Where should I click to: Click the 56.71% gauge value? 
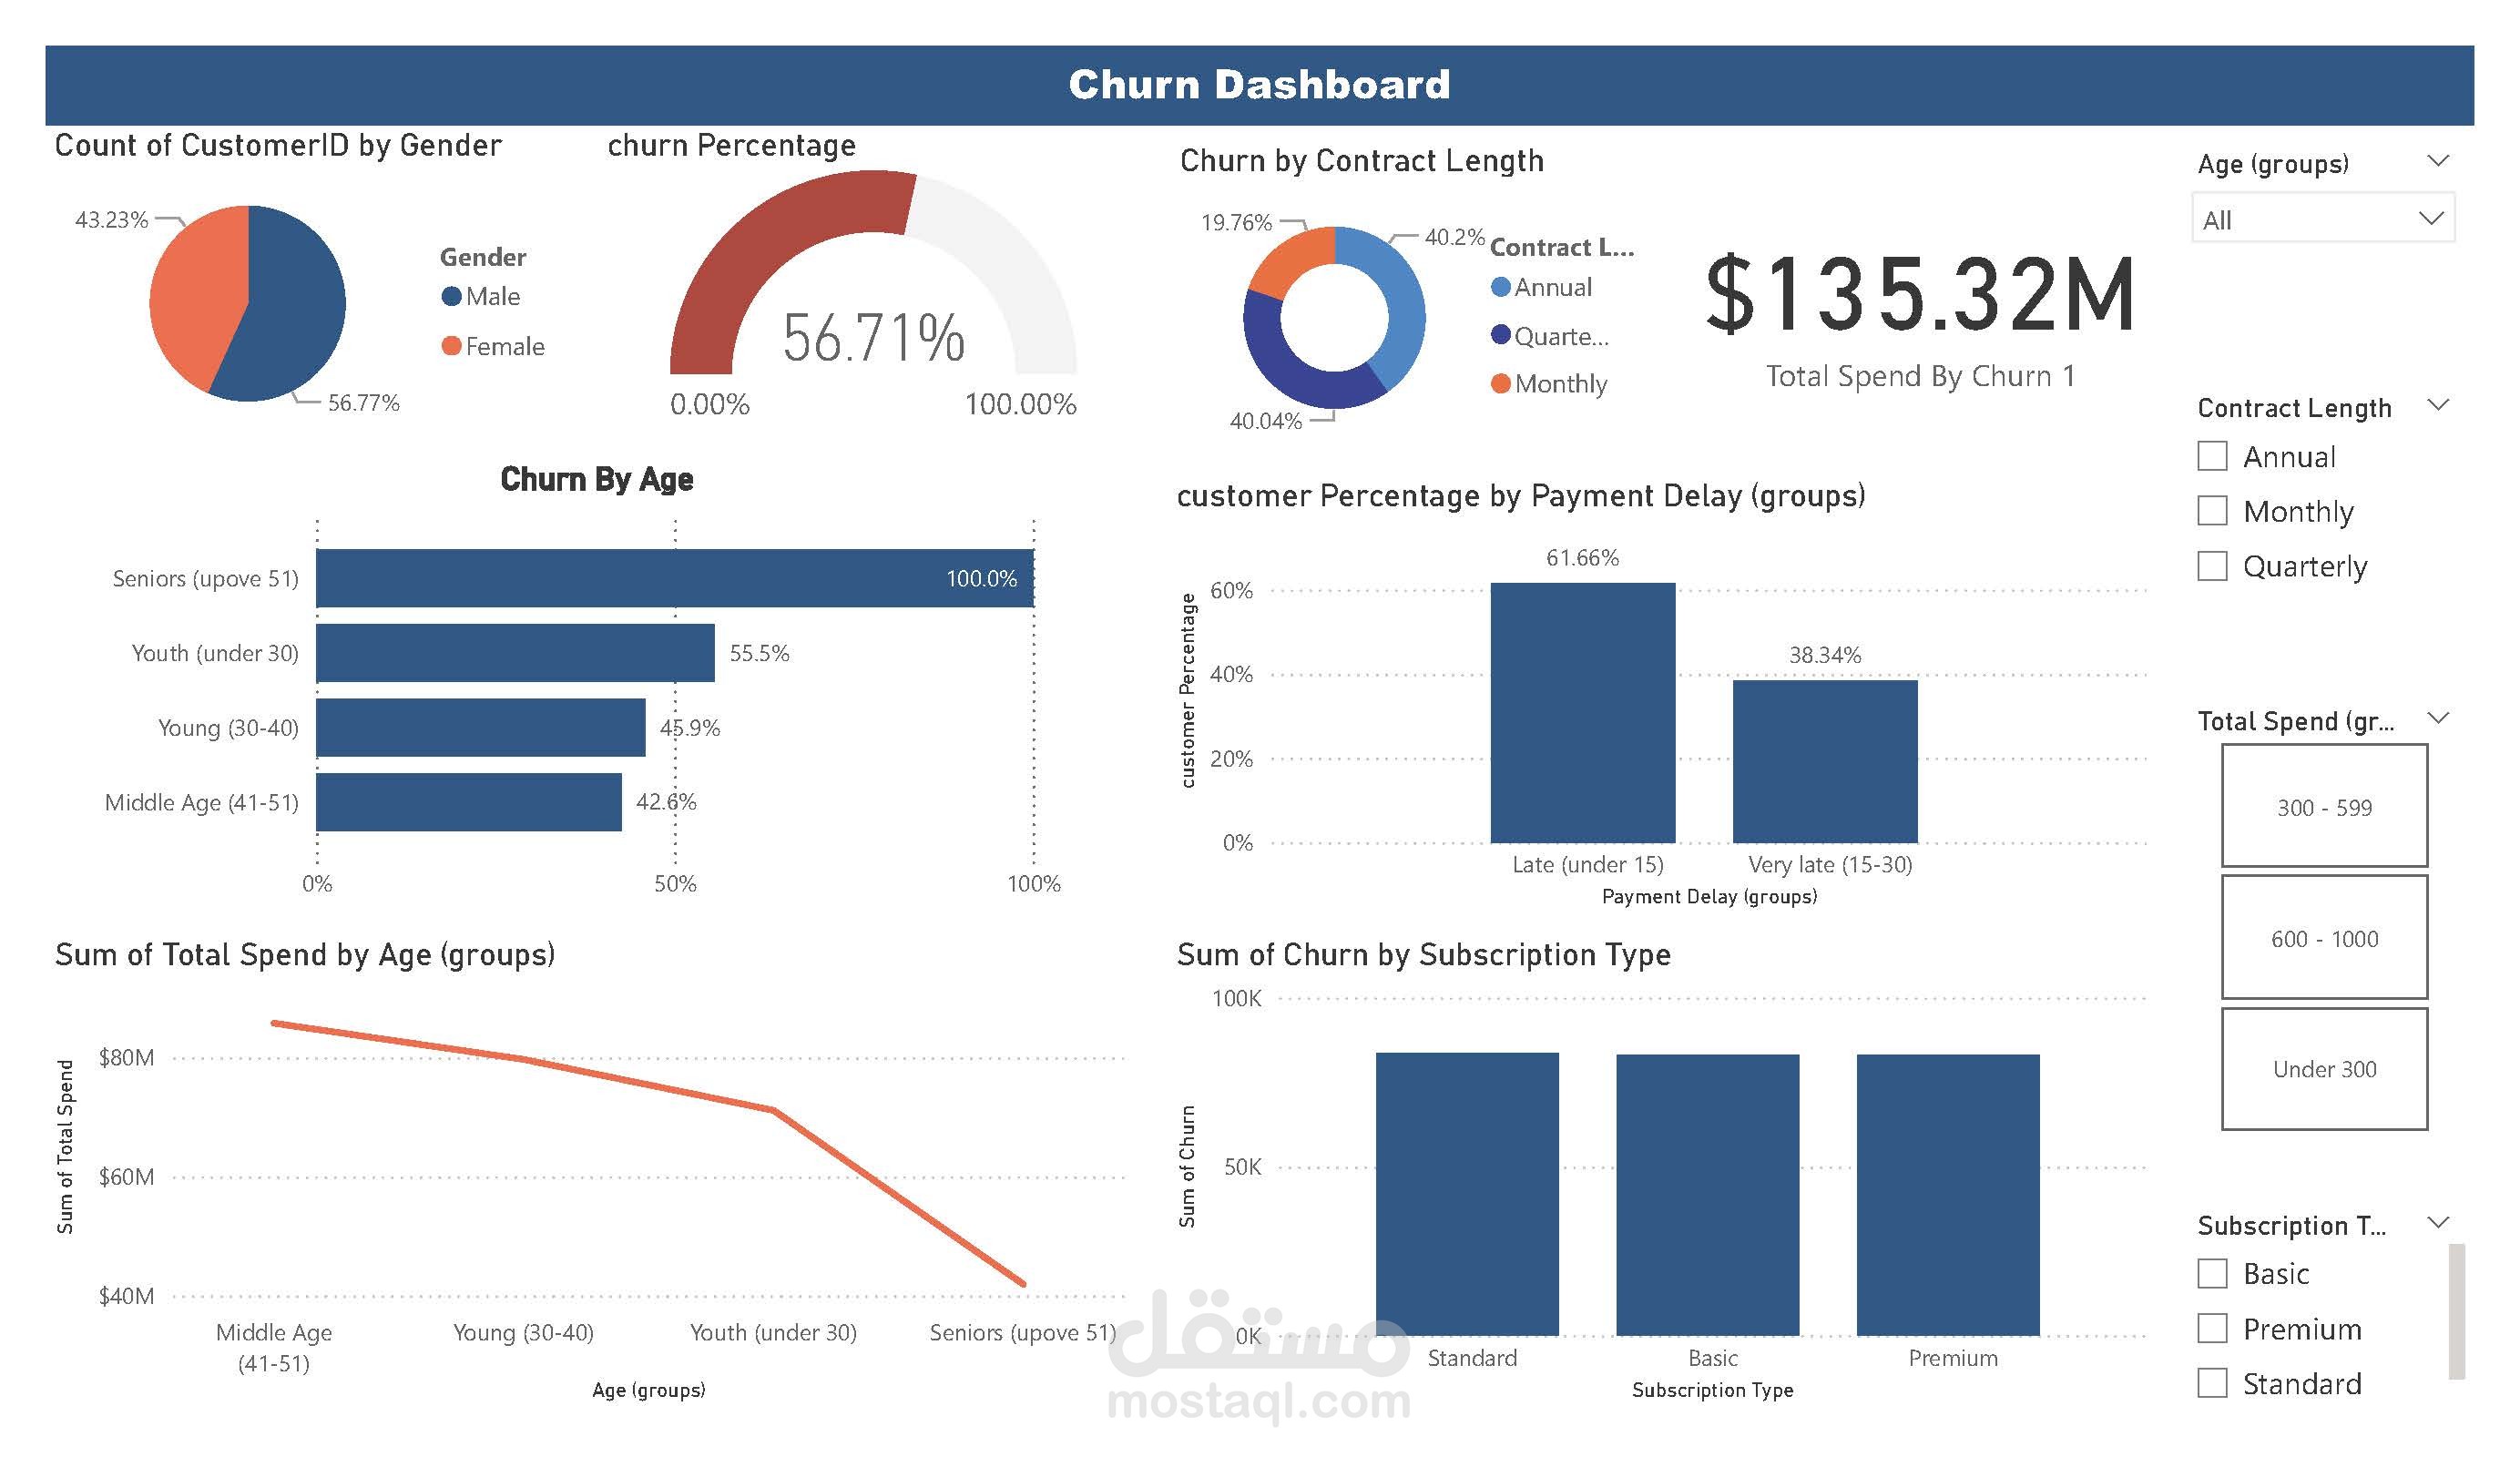point(873,338)
